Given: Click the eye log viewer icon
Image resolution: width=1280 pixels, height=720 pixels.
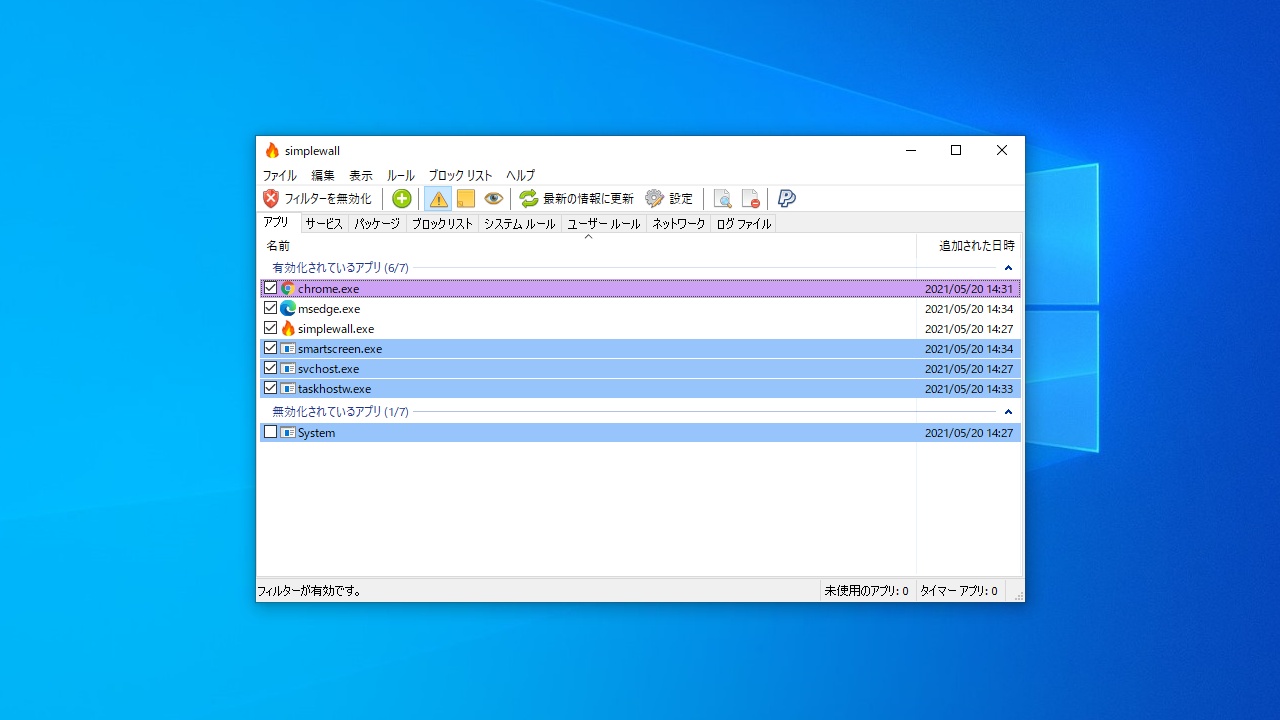Looking at the screenshot, I should [493, 199].
